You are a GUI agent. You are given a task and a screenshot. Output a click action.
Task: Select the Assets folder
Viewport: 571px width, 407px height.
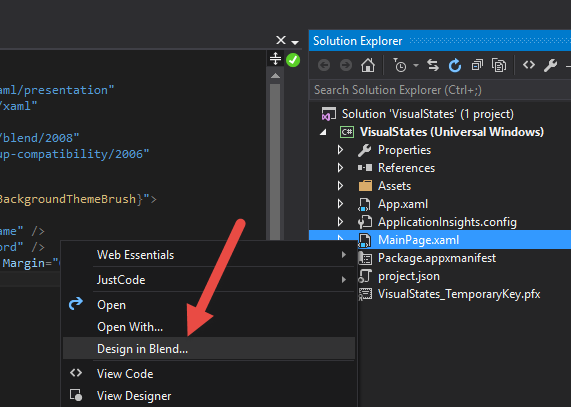pos(394,186)
